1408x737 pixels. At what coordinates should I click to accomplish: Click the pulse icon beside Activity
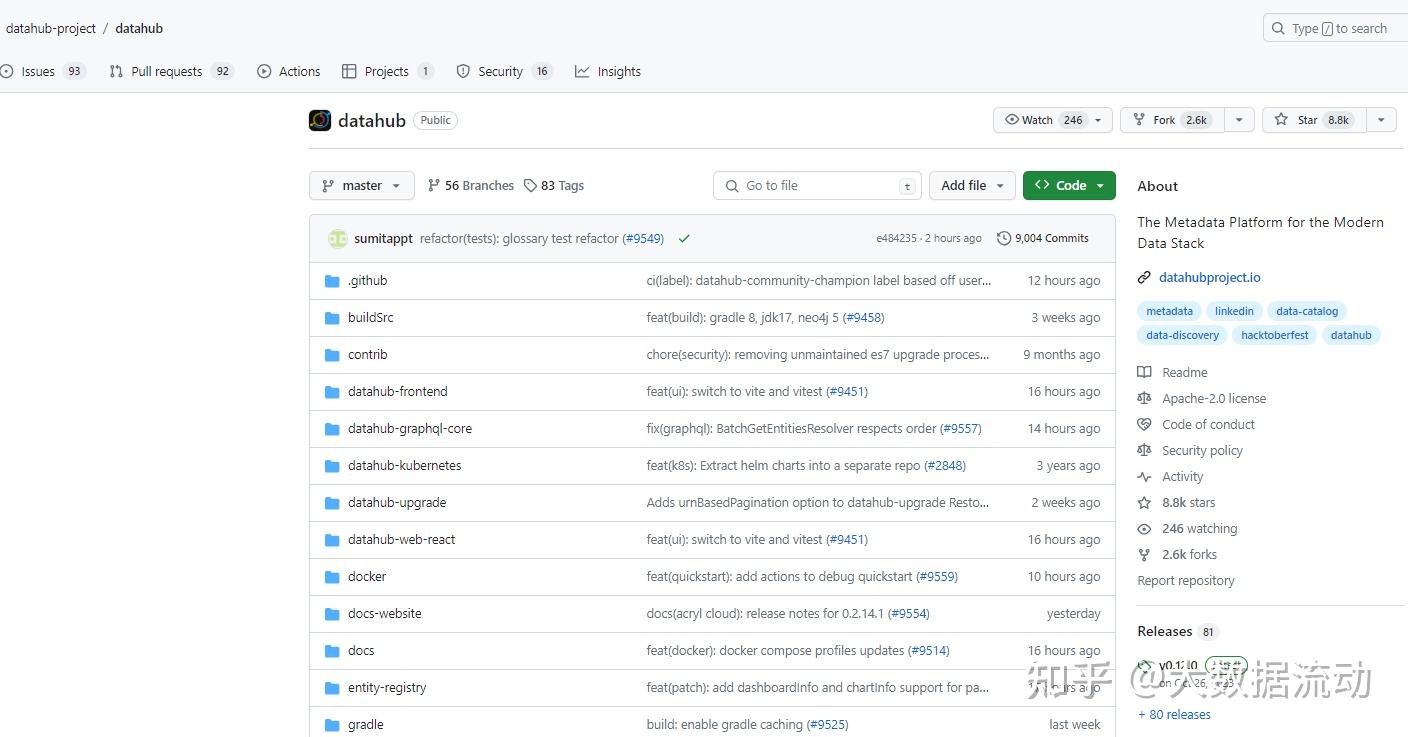tap(1144, 477)
